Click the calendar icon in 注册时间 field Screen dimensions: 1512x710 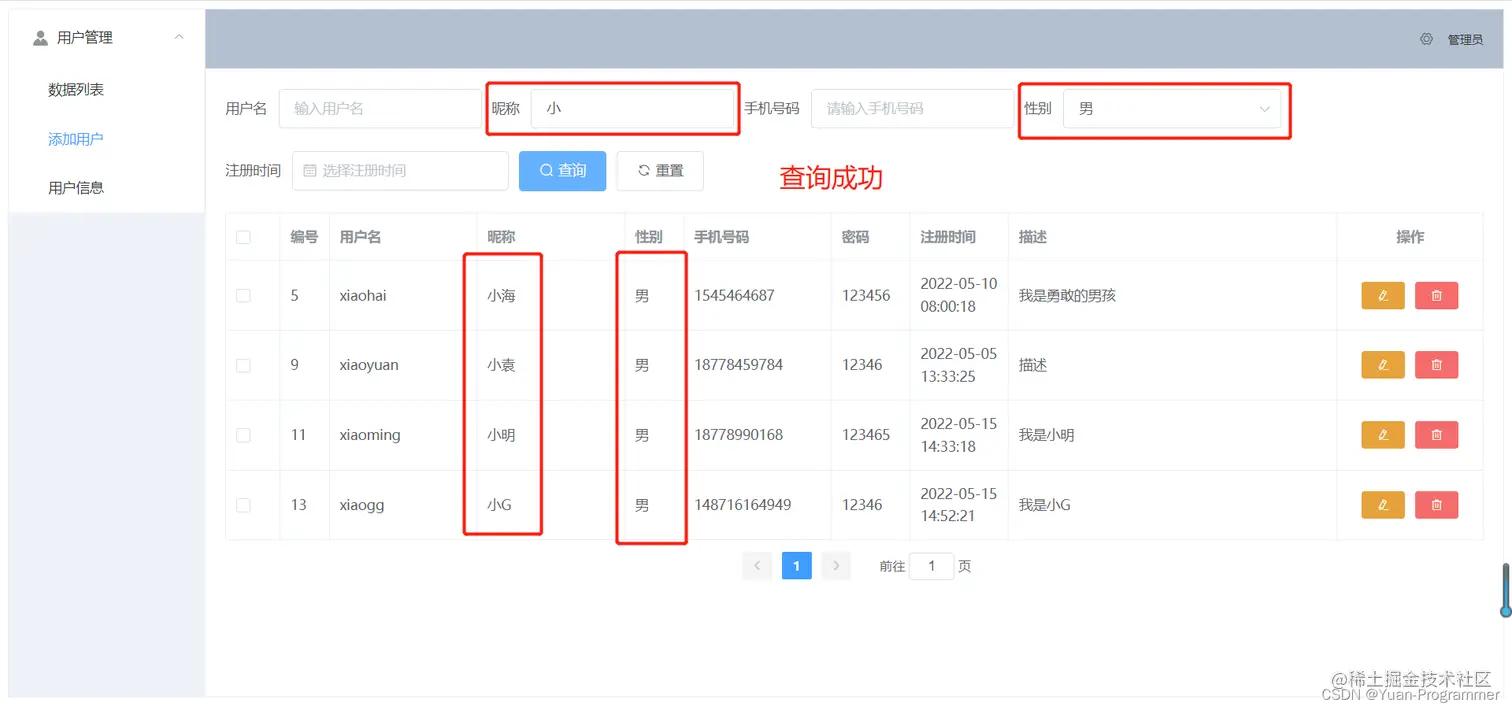pyautogui.click(x=308, y=170)
